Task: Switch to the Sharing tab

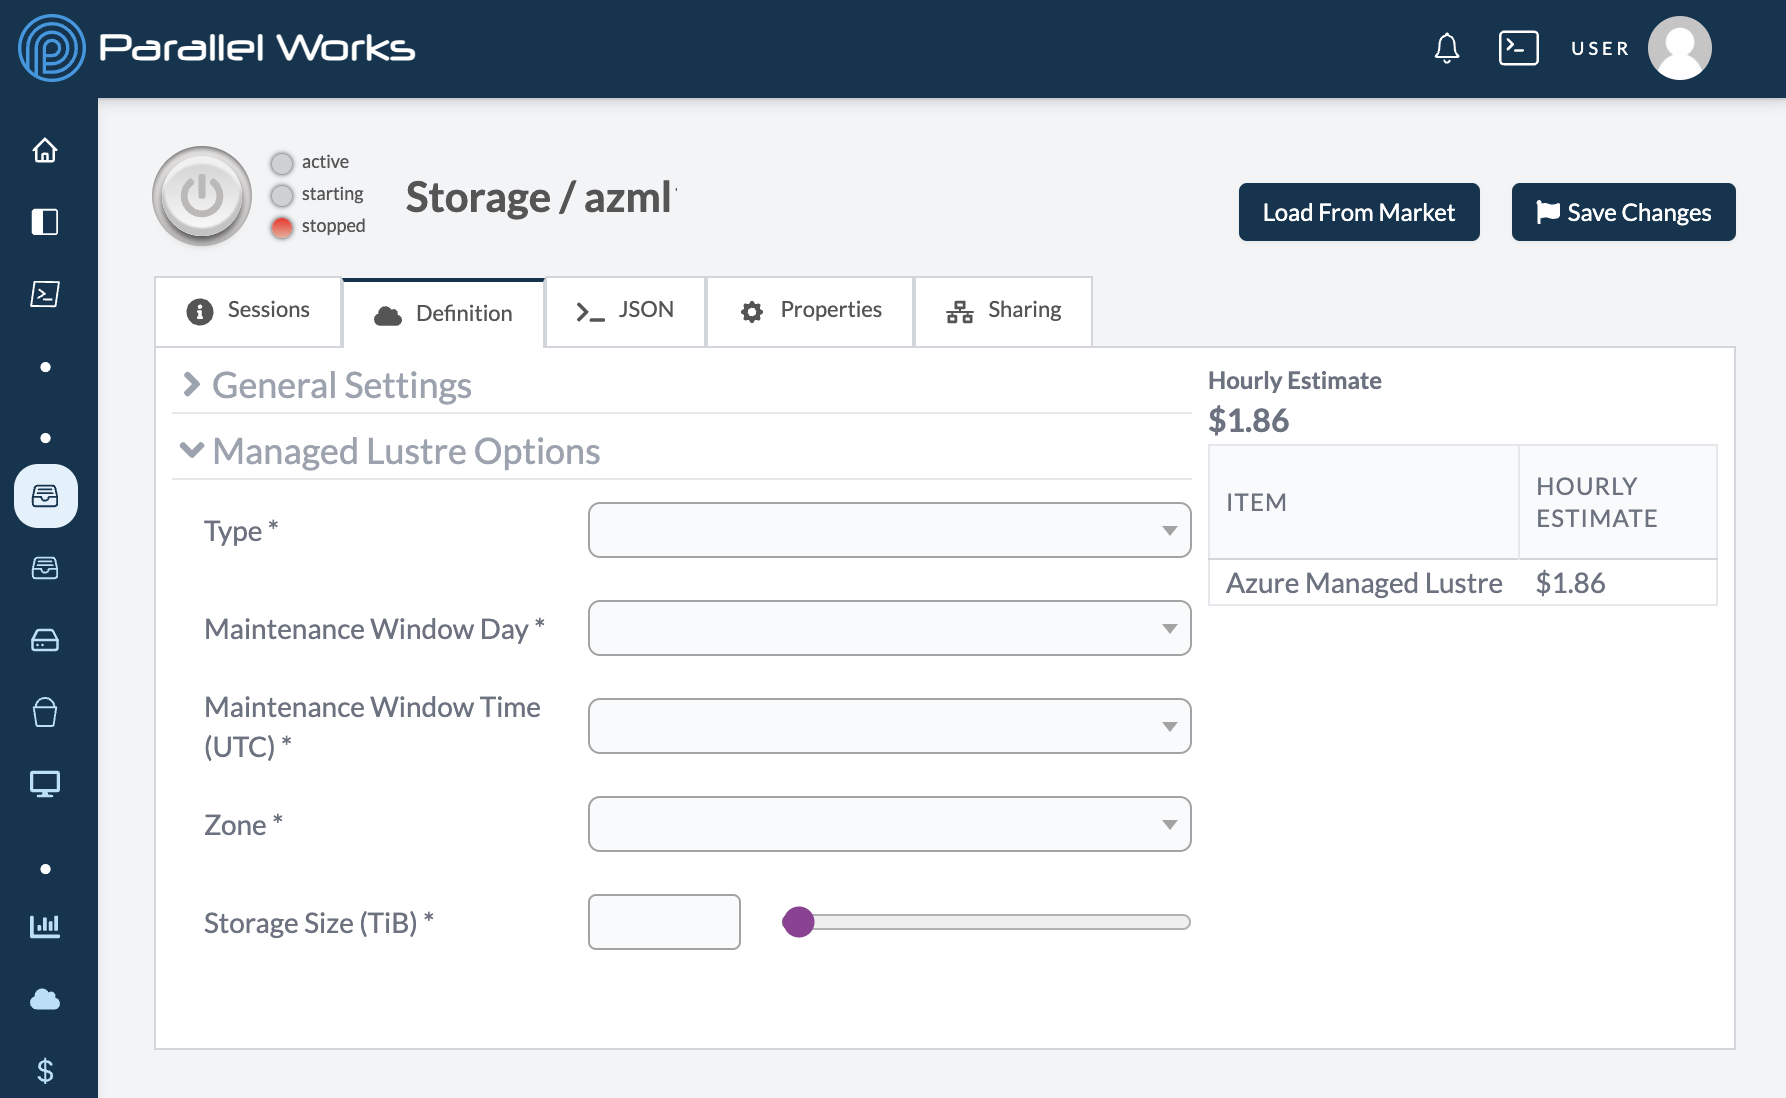Action: coord(1004,311)
